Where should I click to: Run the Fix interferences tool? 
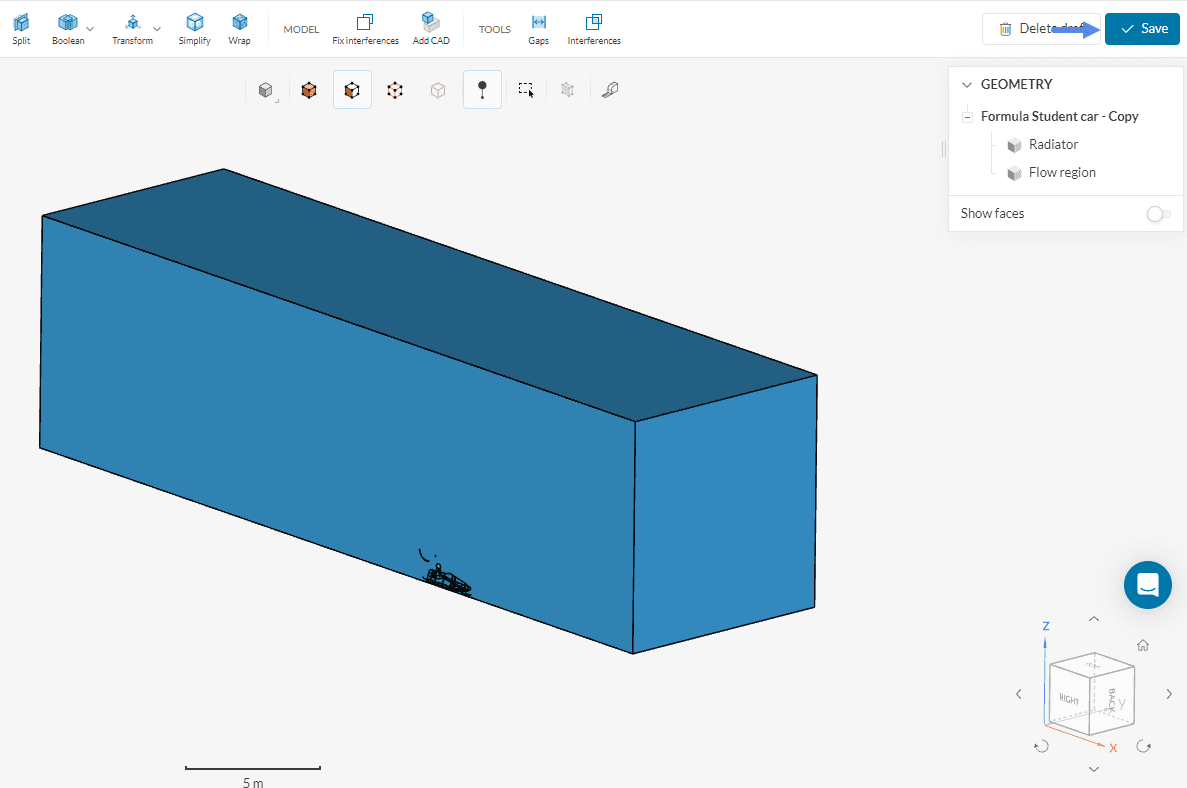click(365, 29)
